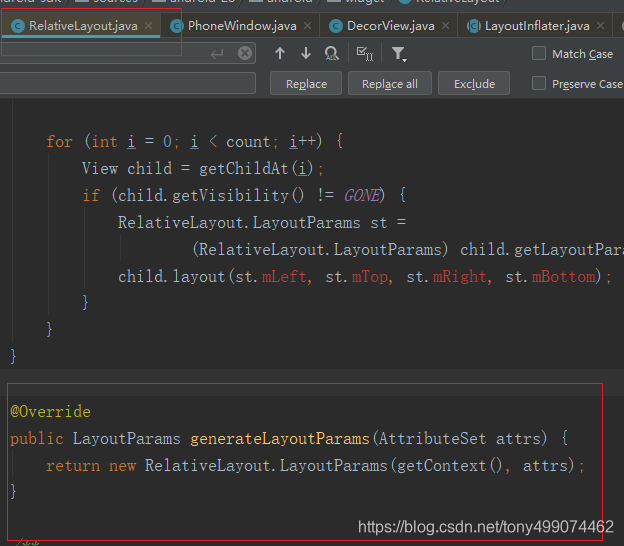Click the GONE constant in code
Image resolution: width=624 pixels, height=546 pixels.
point(363,195)
